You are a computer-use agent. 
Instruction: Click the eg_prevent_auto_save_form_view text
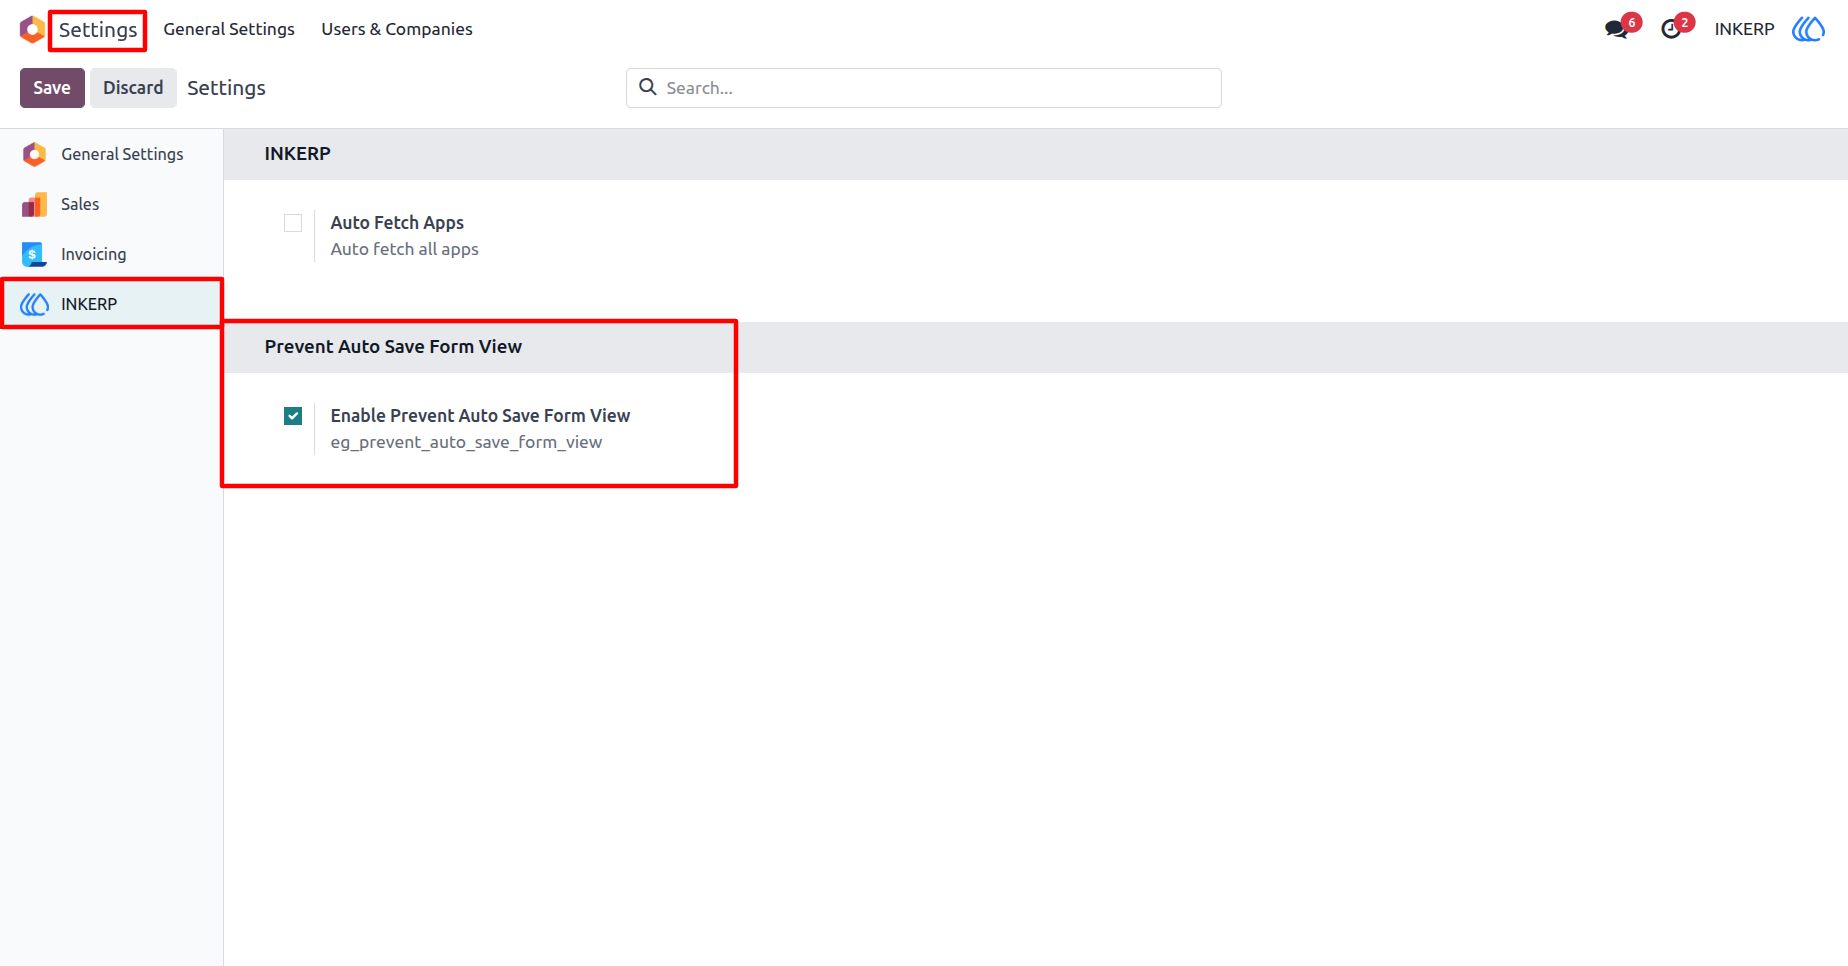[x=466, y=442]
